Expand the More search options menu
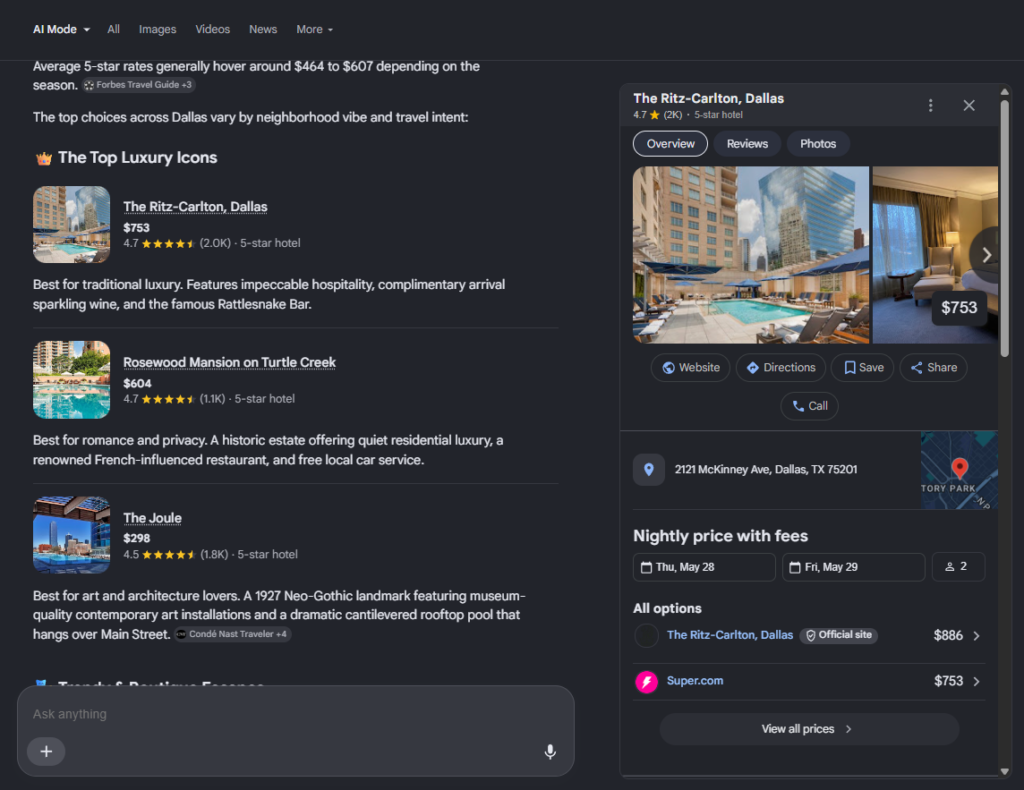 point(315,29)
